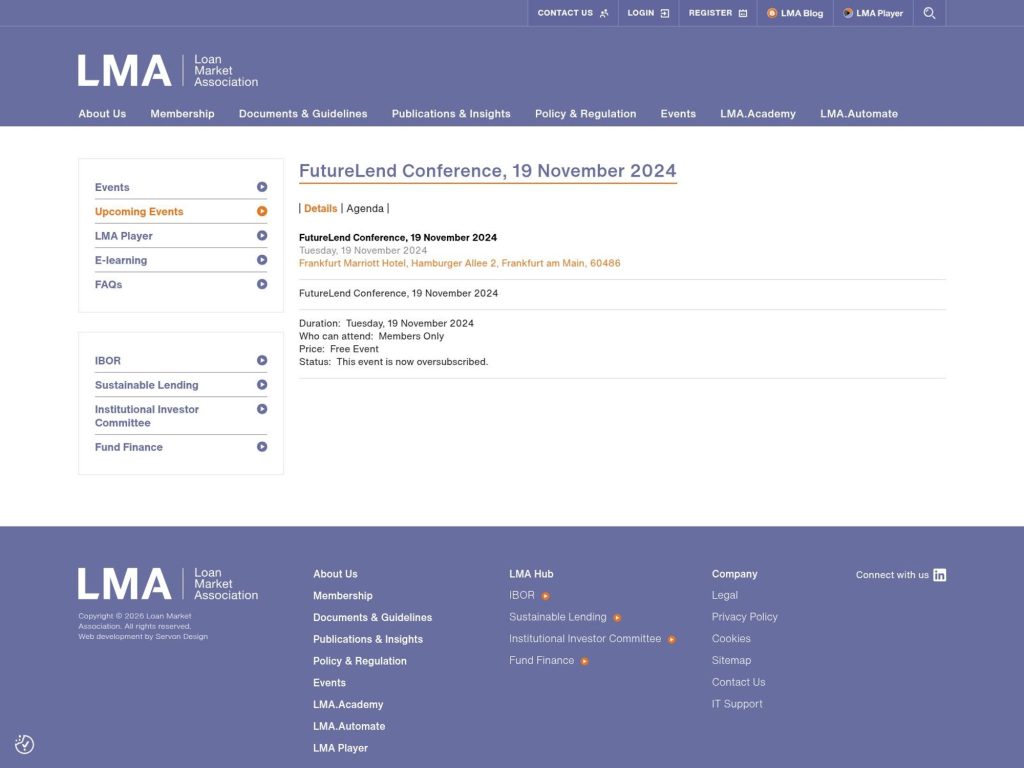Click the cookie settings icon at bottom left

[25, 744]
